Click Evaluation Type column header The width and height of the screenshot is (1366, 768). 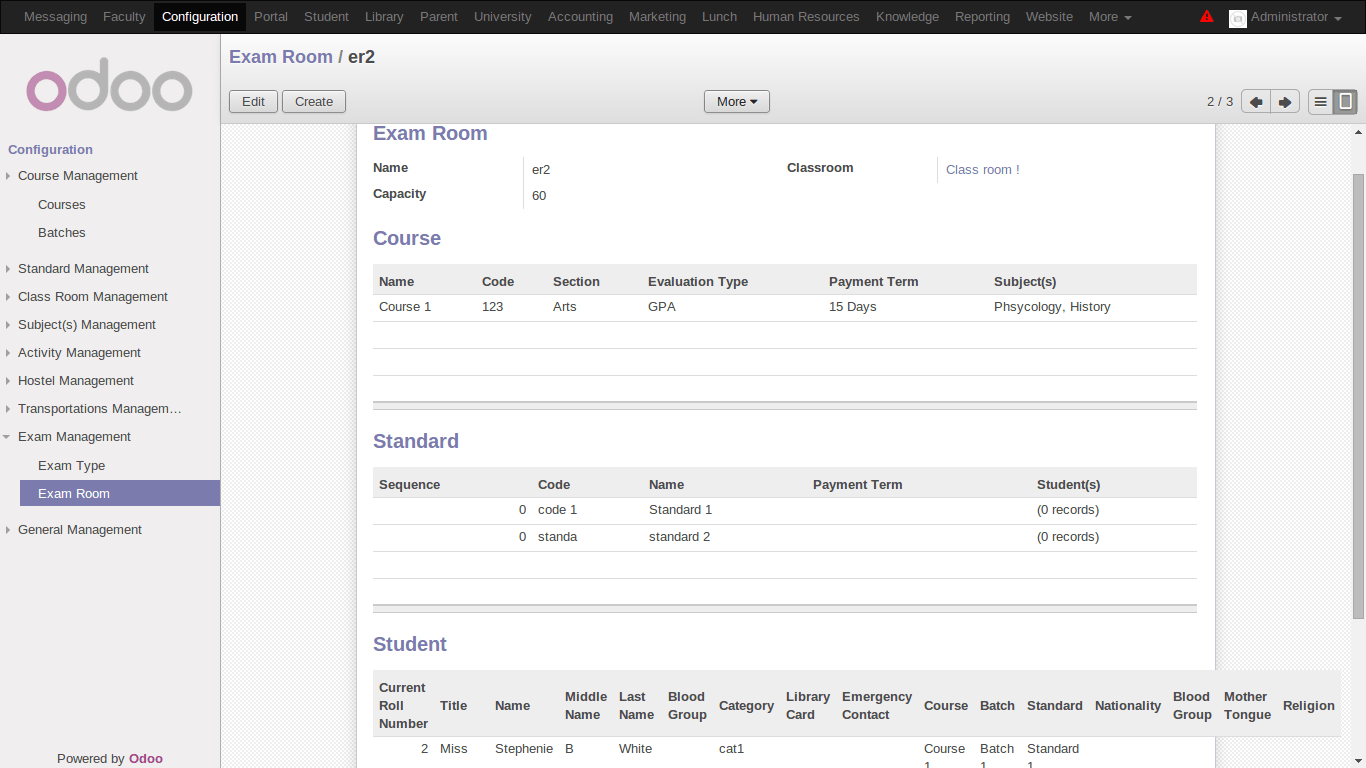click(698, 282)
